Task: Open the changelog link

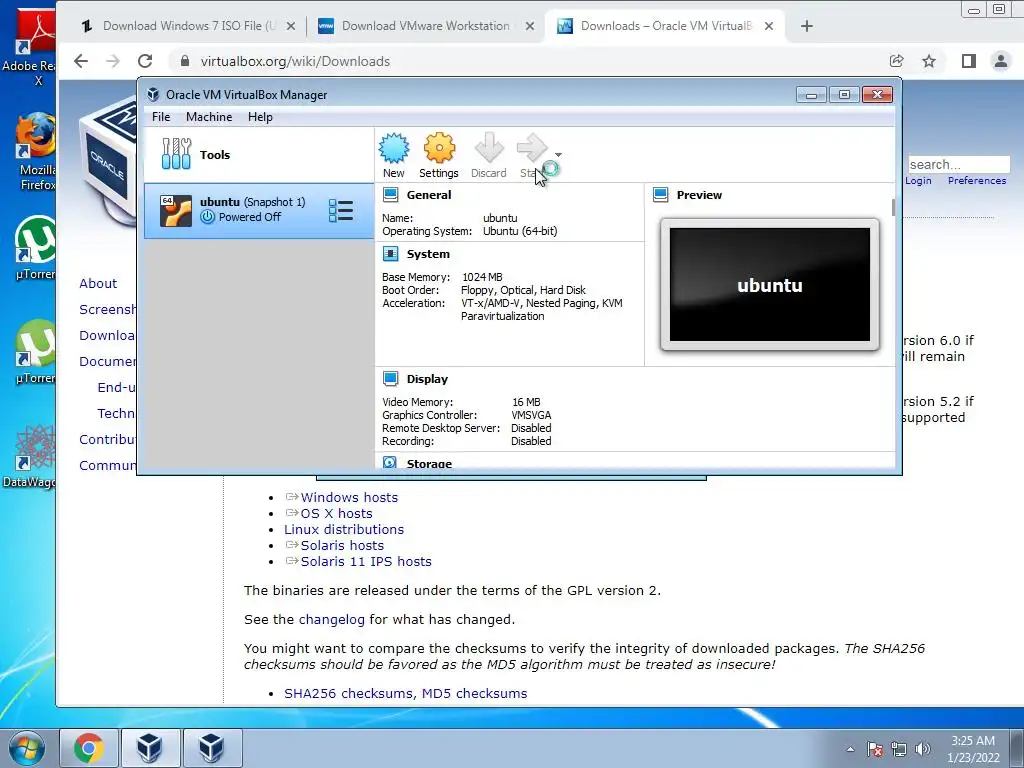Action: 332,620
